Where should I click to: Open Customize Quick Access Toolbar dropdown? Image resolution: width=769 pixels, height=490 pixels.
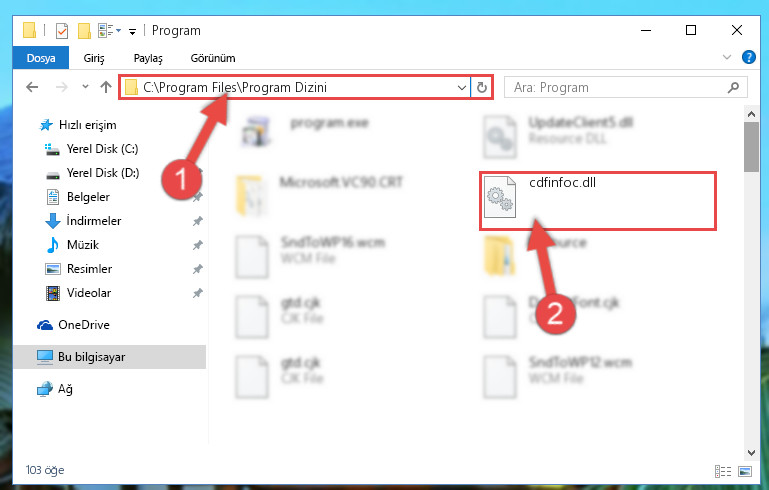coord(132,31)
